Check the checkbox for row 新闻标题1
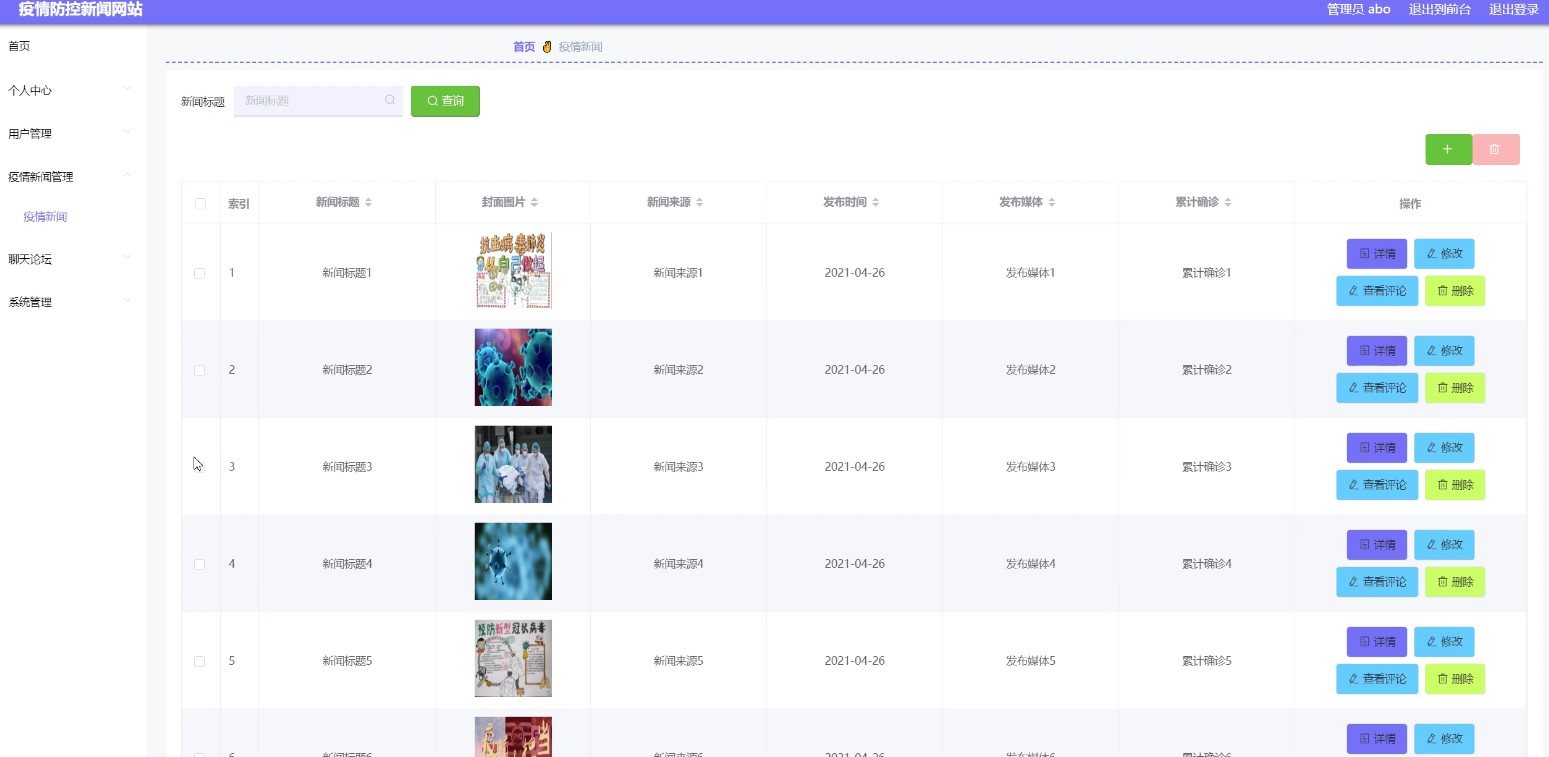1549x757 pixels. [x=200, y=273]
